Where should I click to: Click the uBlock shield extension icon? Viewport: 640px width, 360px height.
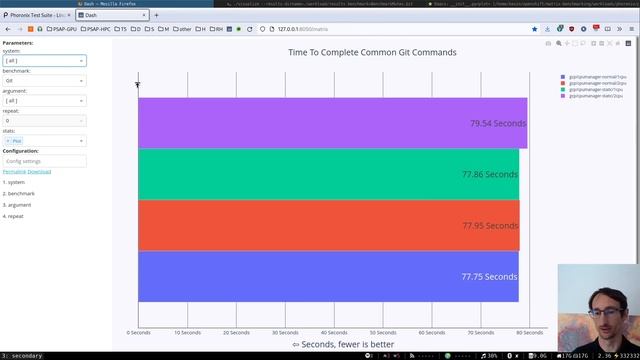(571, 29)
